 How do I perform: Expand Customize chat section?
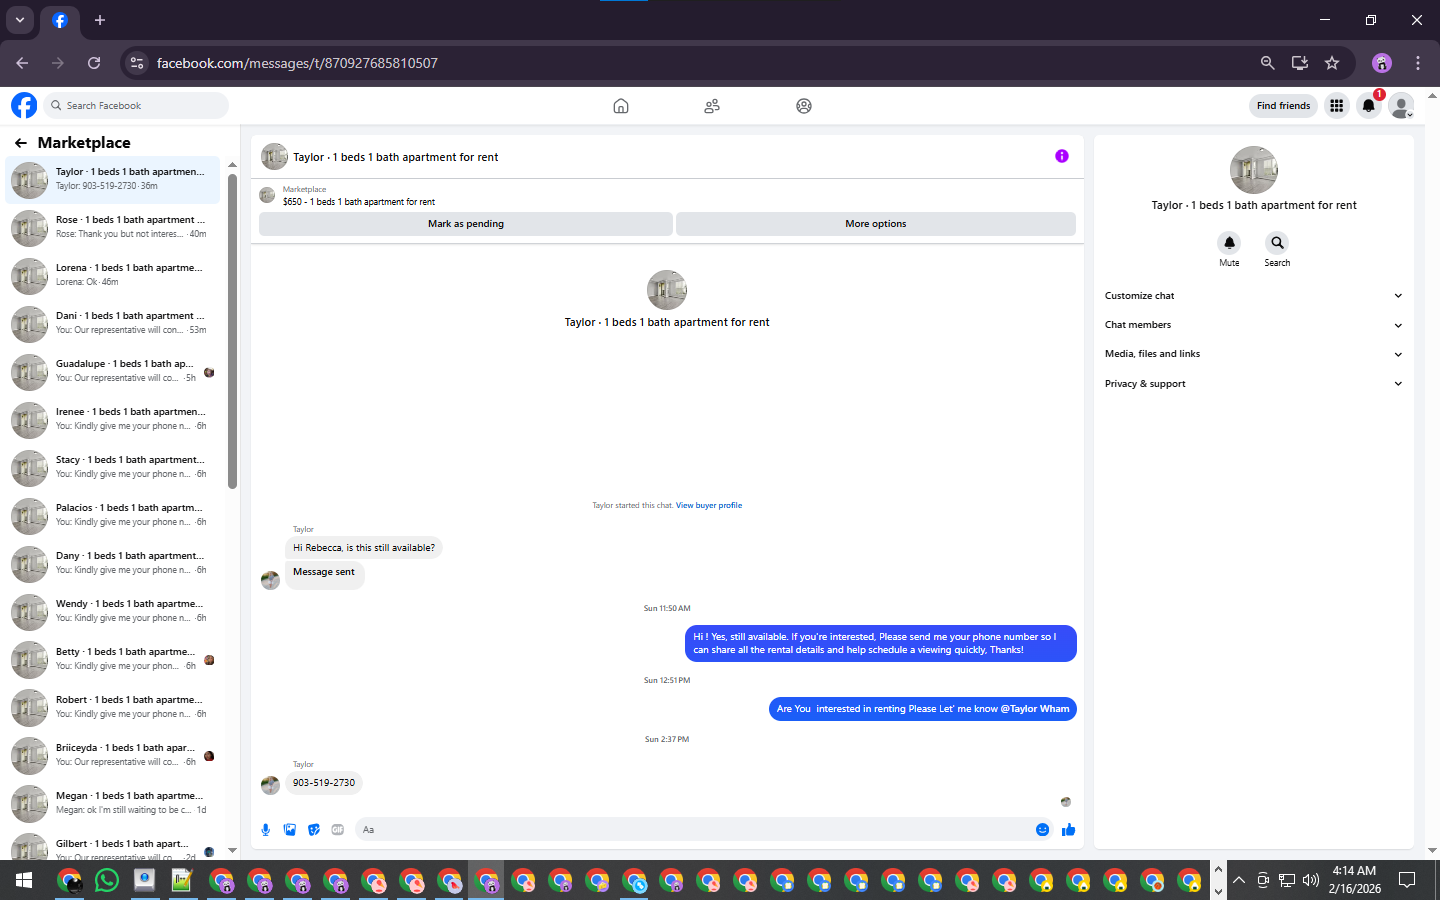tap(1254, 296)
